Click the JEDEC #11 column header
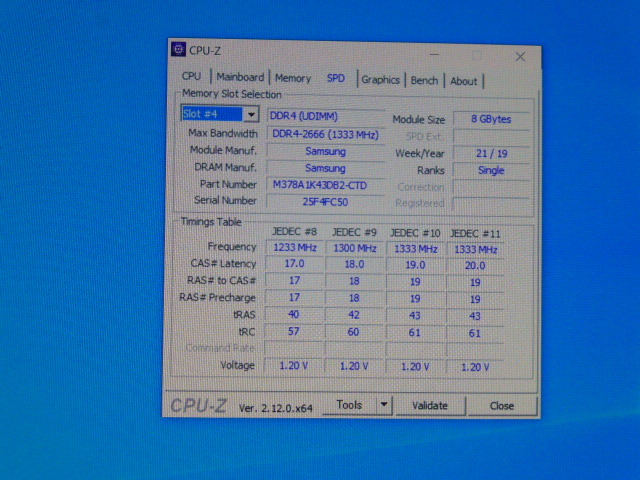 tap(475, 234)
